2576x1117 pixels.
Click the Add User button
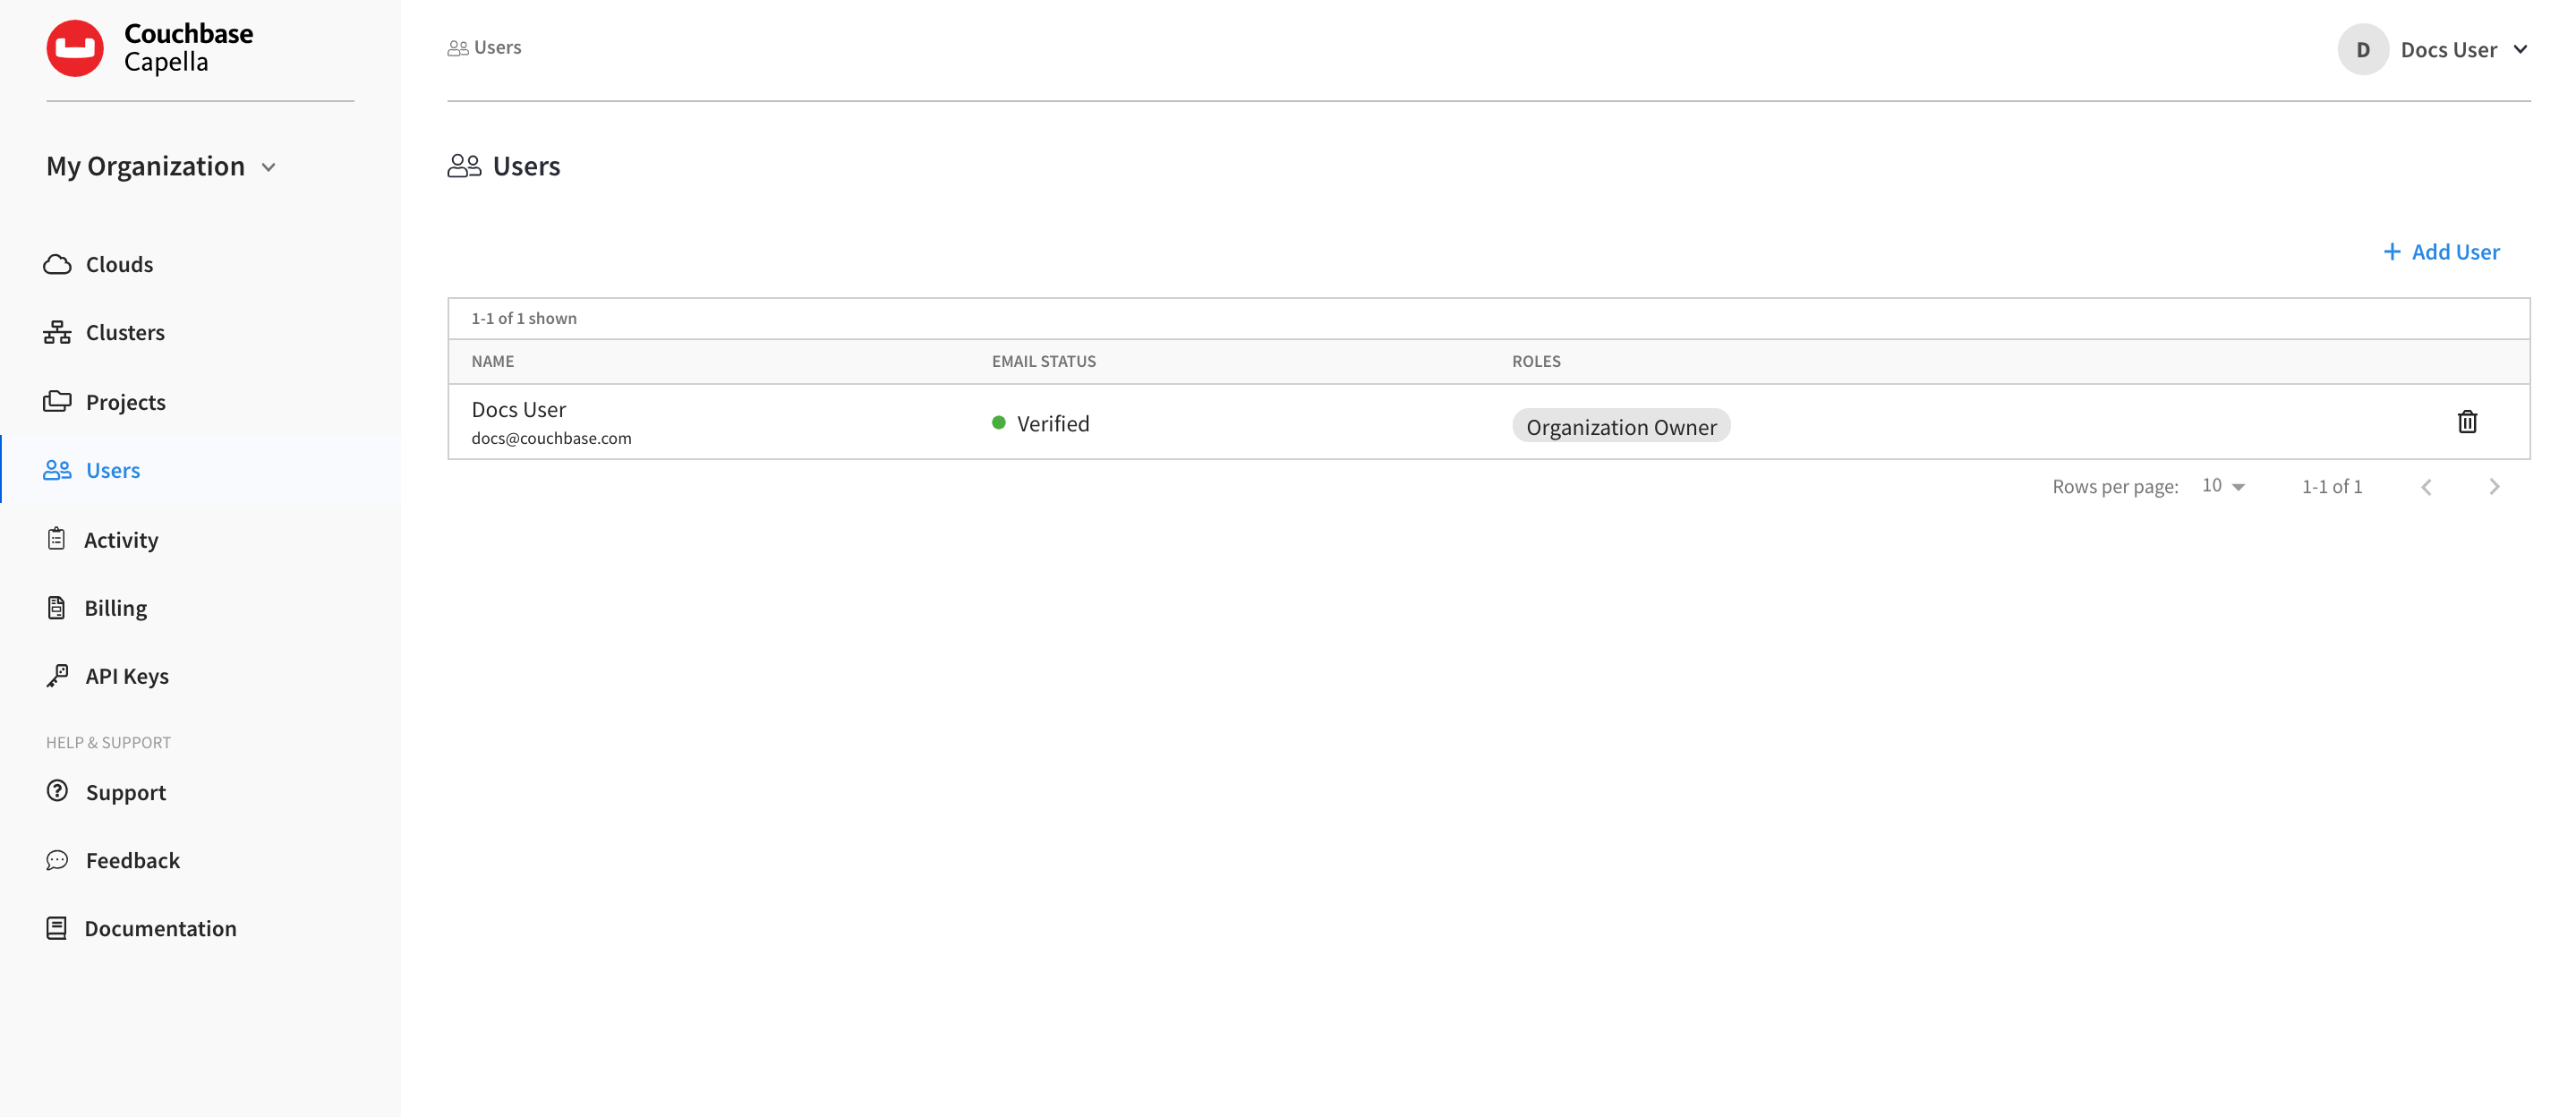coord(2441,252)
